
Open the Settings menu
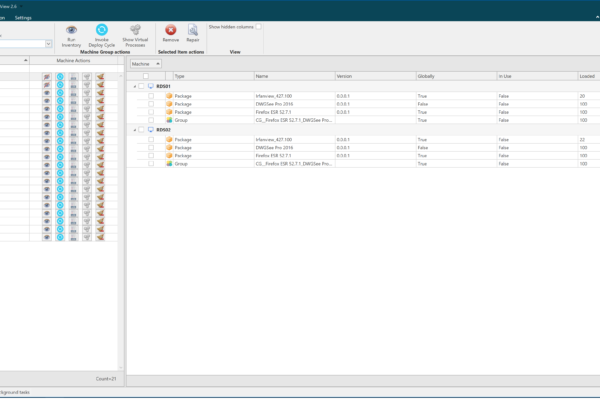tap(22, 17)
